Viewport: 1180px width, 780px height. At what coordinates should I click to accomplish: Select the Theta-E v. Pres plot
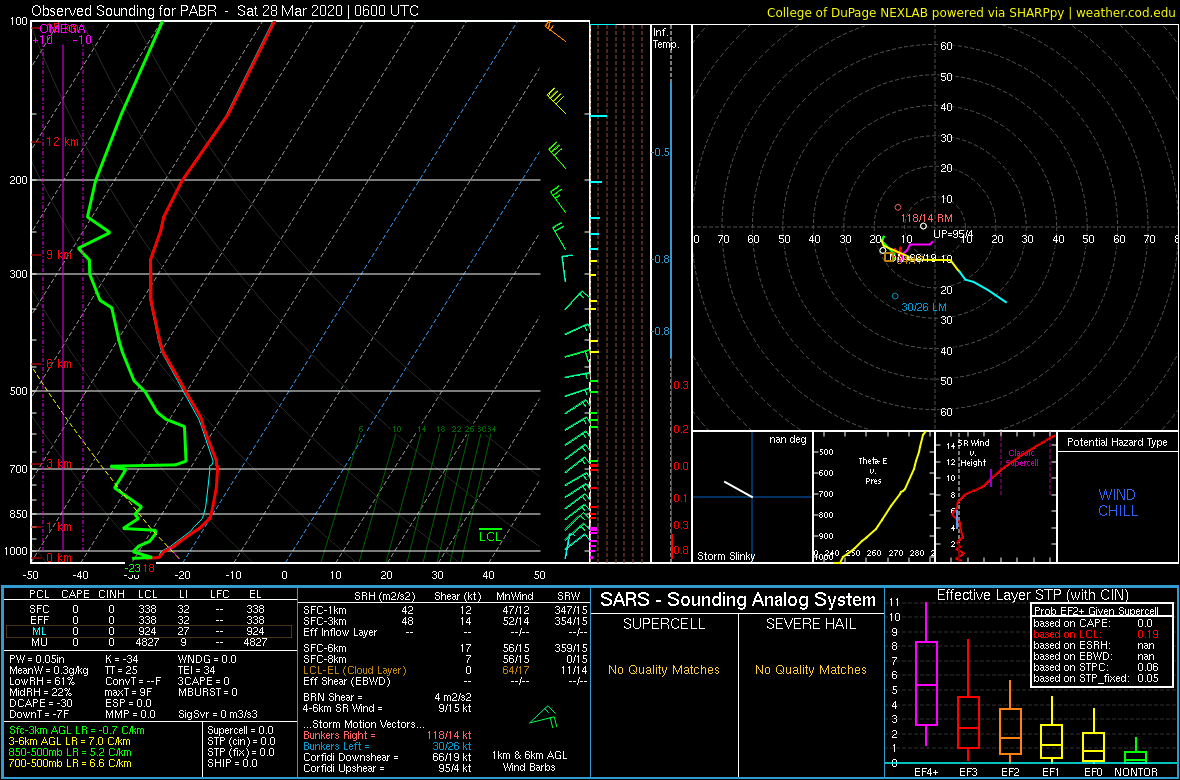click(x=873, y=497)
